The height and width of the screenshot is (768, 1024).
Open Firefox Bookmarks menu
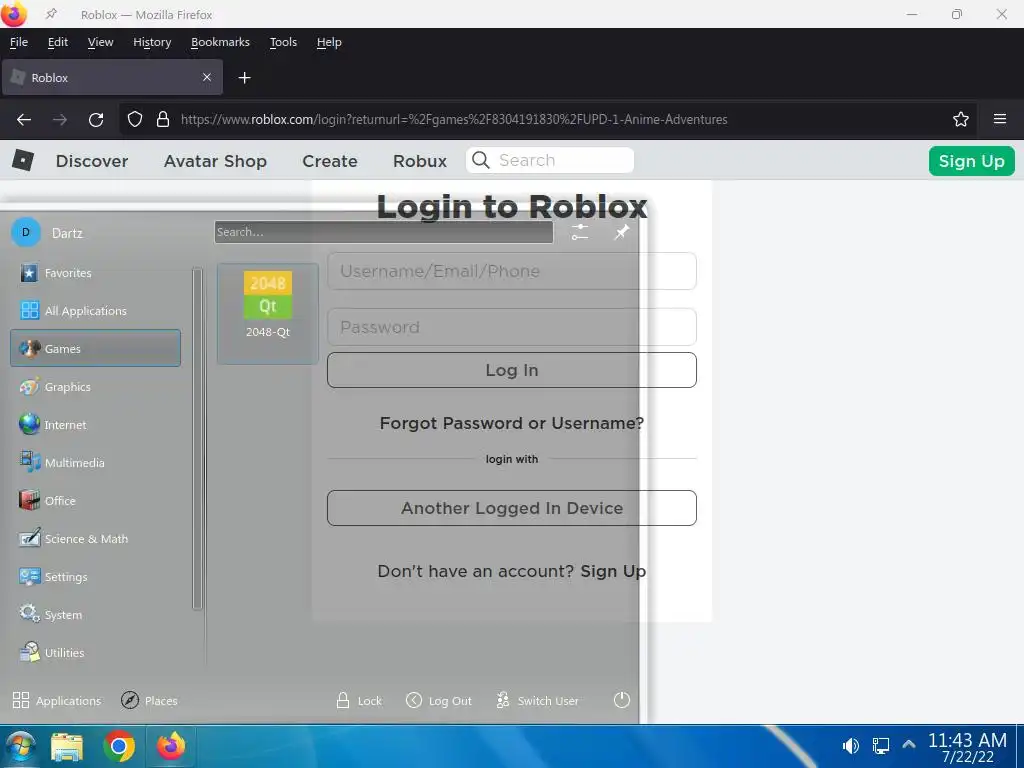click(x=220, y=42)
